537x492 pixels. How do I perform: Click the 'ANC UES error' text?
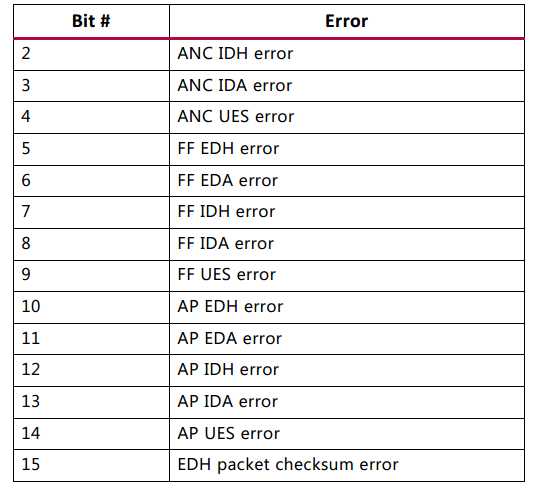236,117
